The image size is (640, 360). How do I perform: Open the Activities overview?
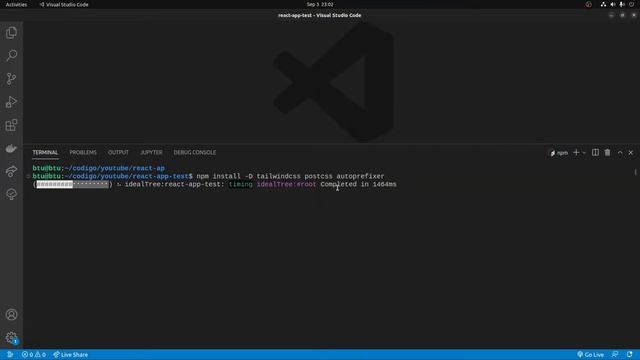point(16,4)
